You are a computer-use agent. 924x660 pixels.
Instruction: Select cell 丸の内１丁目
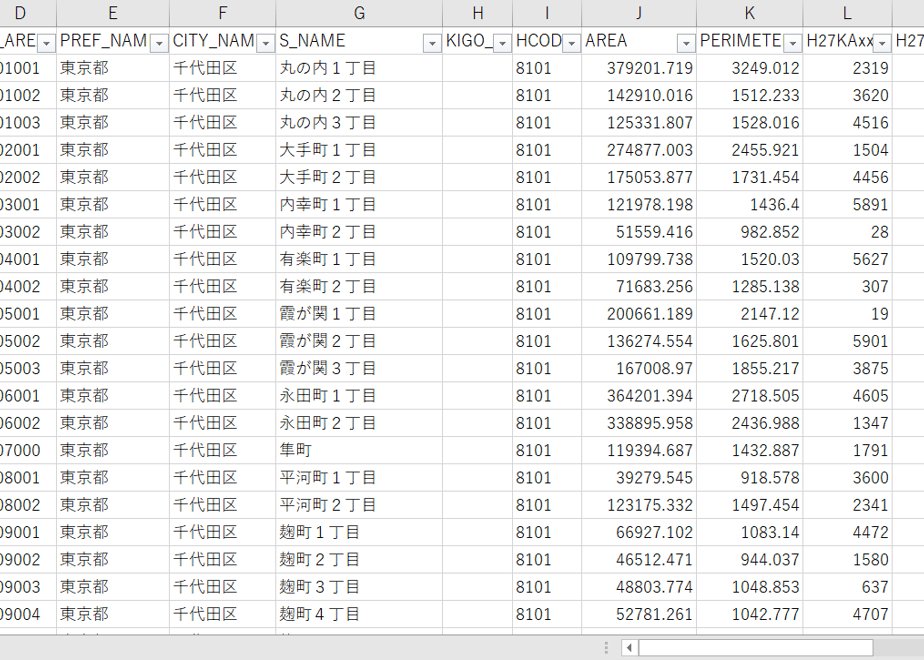click(x=359, y=68)
